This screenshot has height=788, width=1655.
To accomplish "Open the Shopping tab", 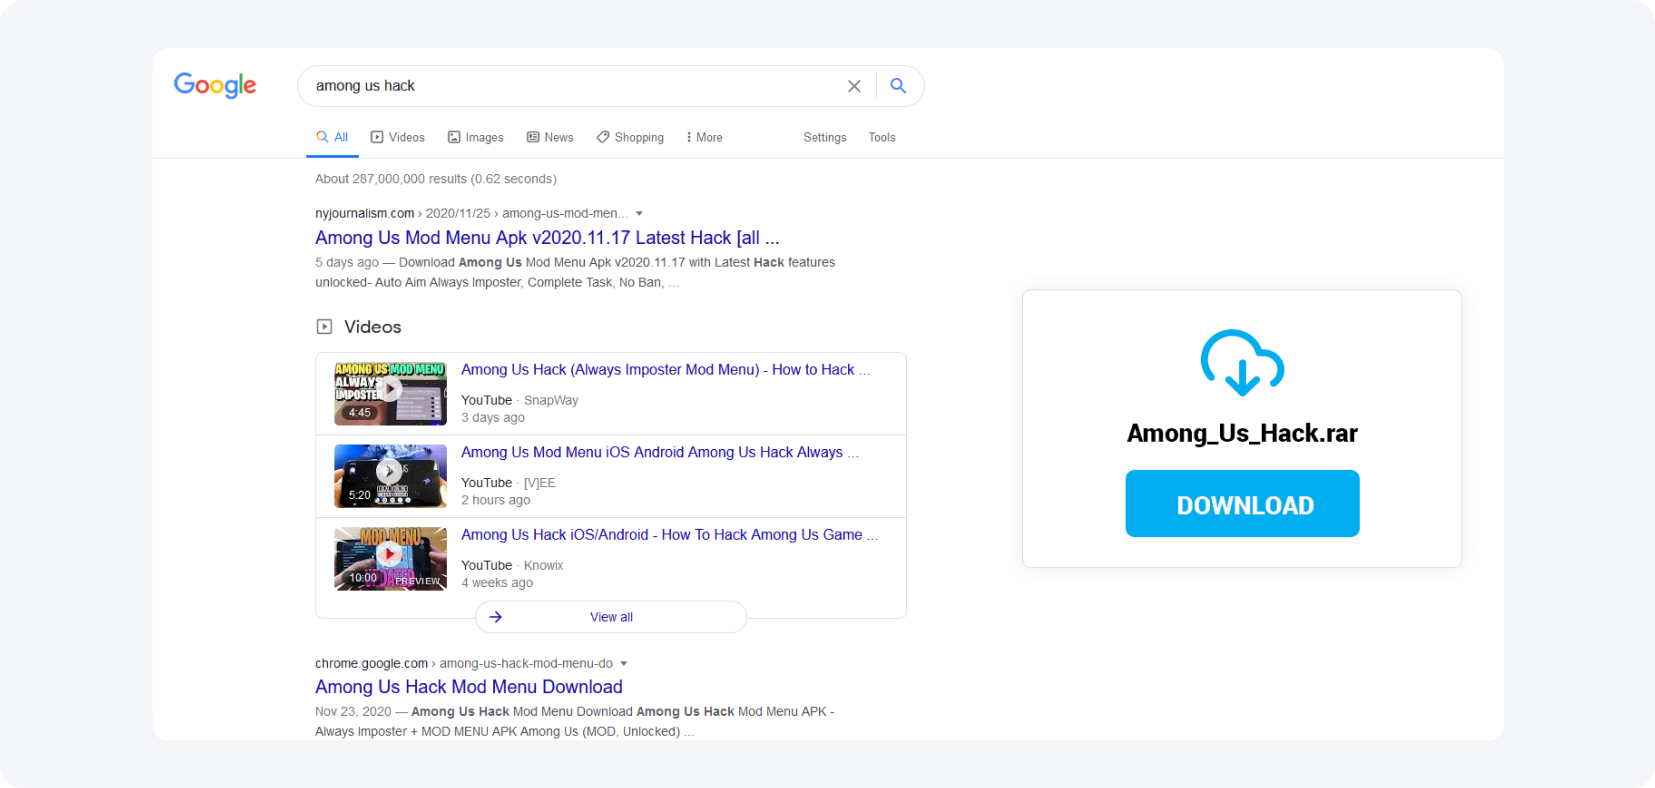I will (x=630, y=138).
